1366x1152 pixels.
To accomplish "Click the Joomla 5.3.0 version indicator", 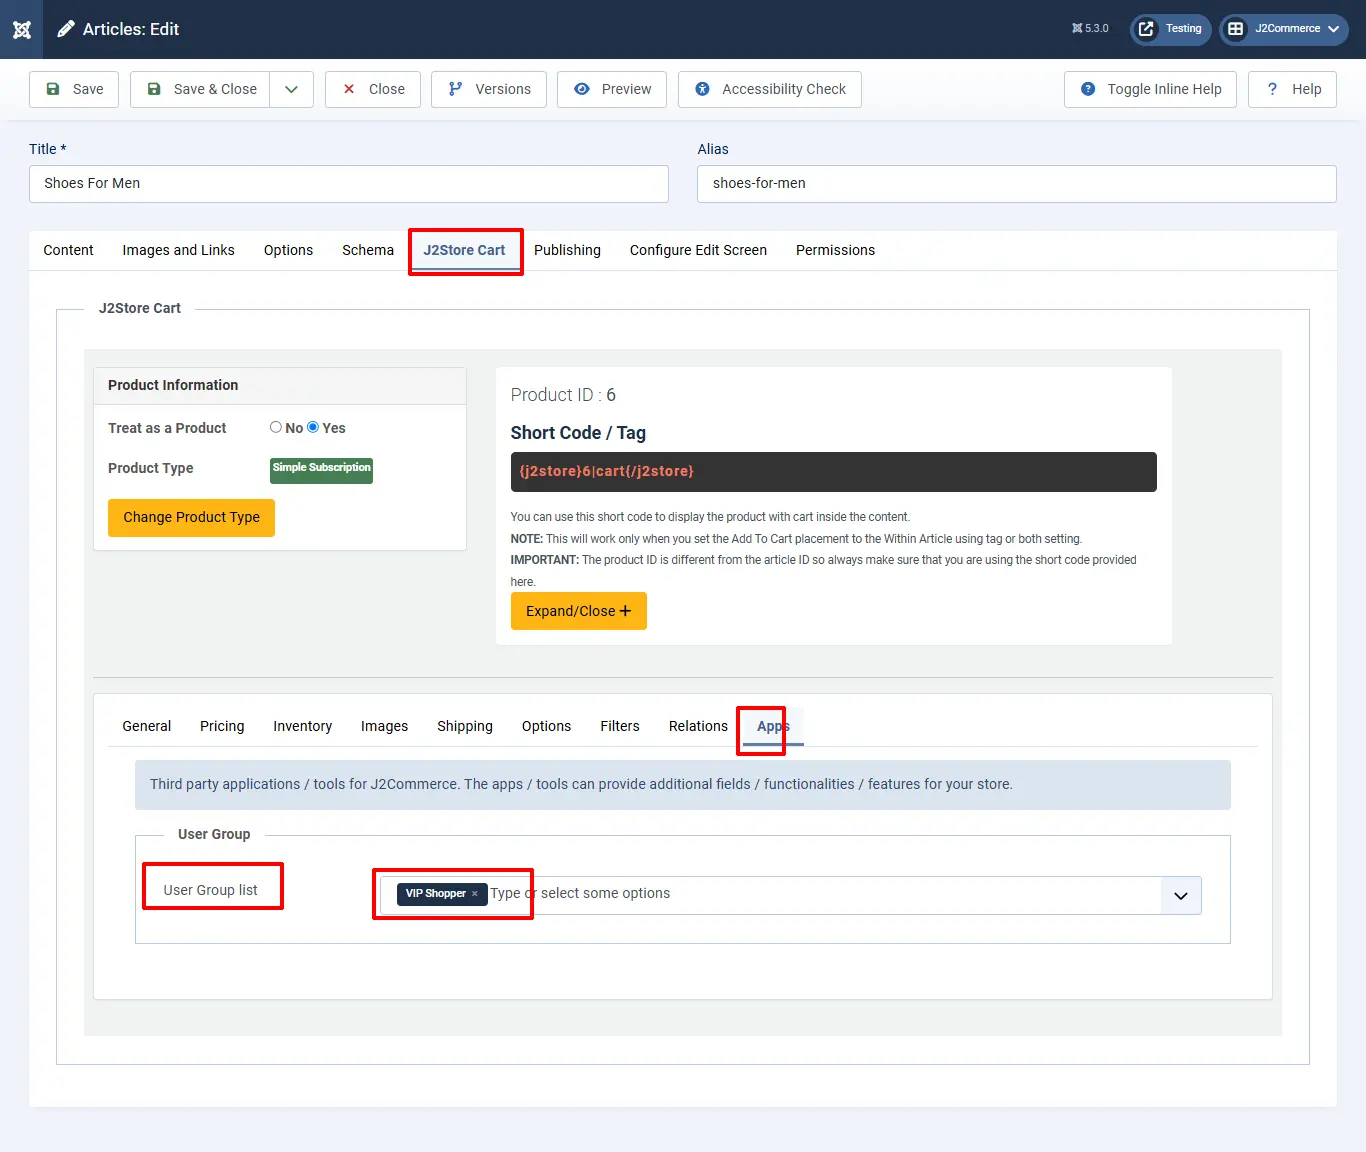I will [x=1090, y=29].
